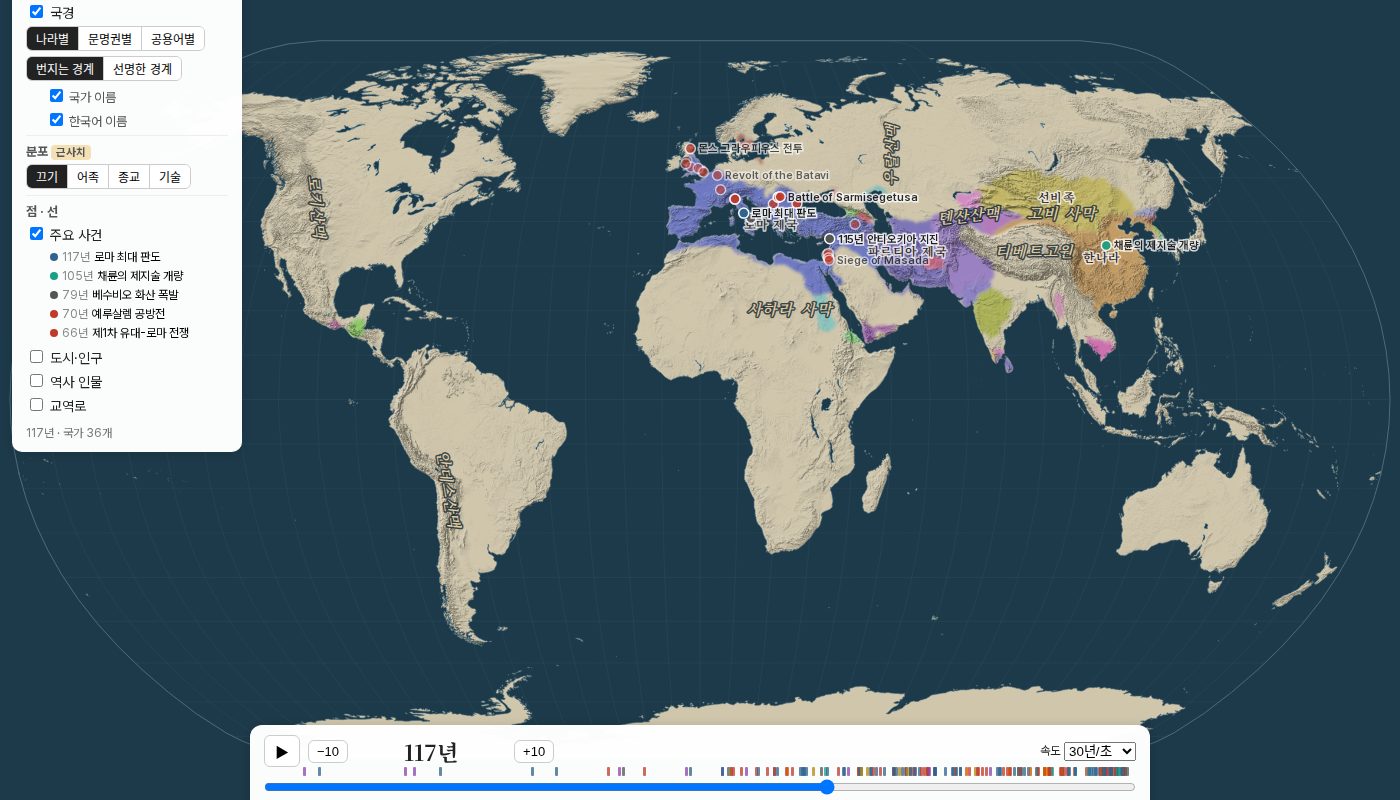The image size is (1400, 800).
Task: Click the 몬스 그라우피우스 전투 map marker
Action: [690, 148]
